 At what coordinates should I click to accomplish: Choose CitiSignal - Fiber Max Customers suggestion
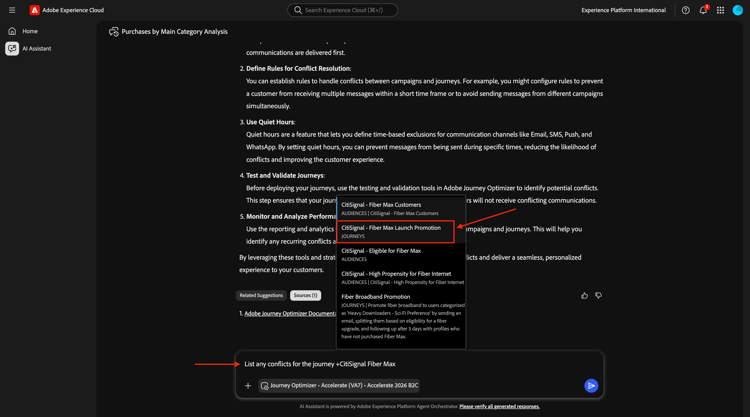(401, 208)
